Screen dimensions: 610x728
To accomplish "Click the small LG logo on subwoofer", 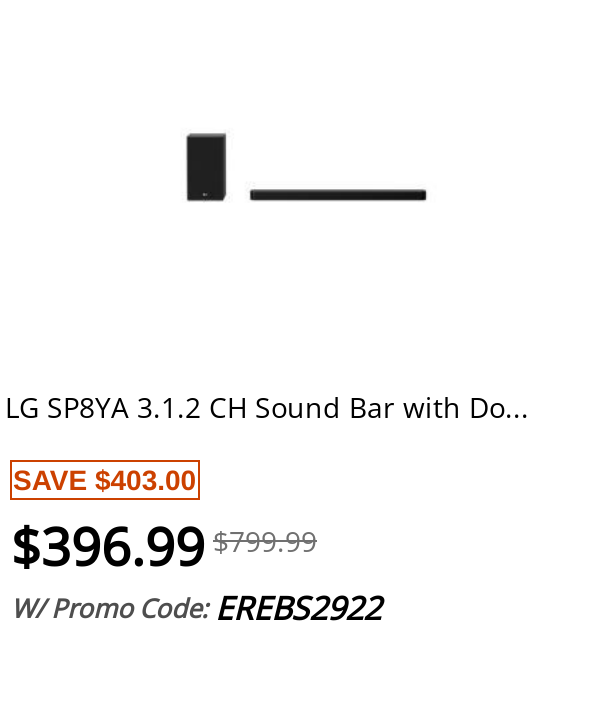I will coord(205,195).
